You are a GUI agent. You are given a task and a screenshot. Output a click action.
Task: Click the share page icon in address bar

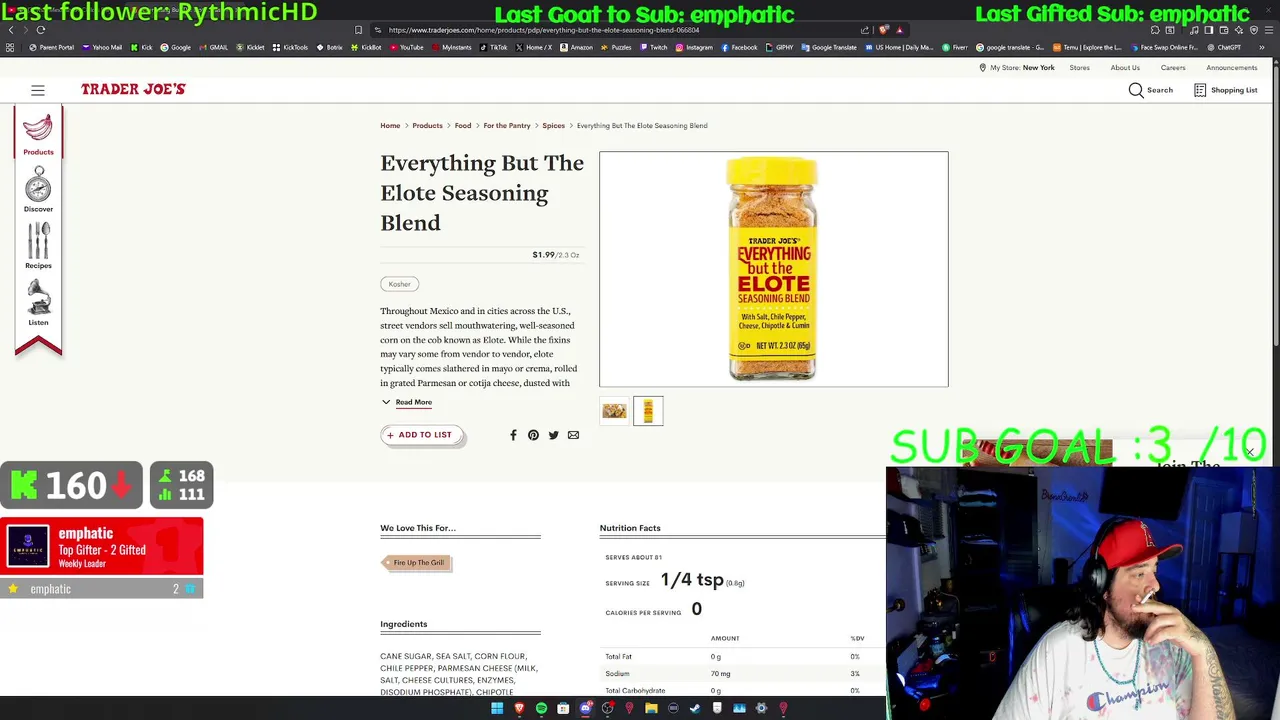[x=865, y=30]
